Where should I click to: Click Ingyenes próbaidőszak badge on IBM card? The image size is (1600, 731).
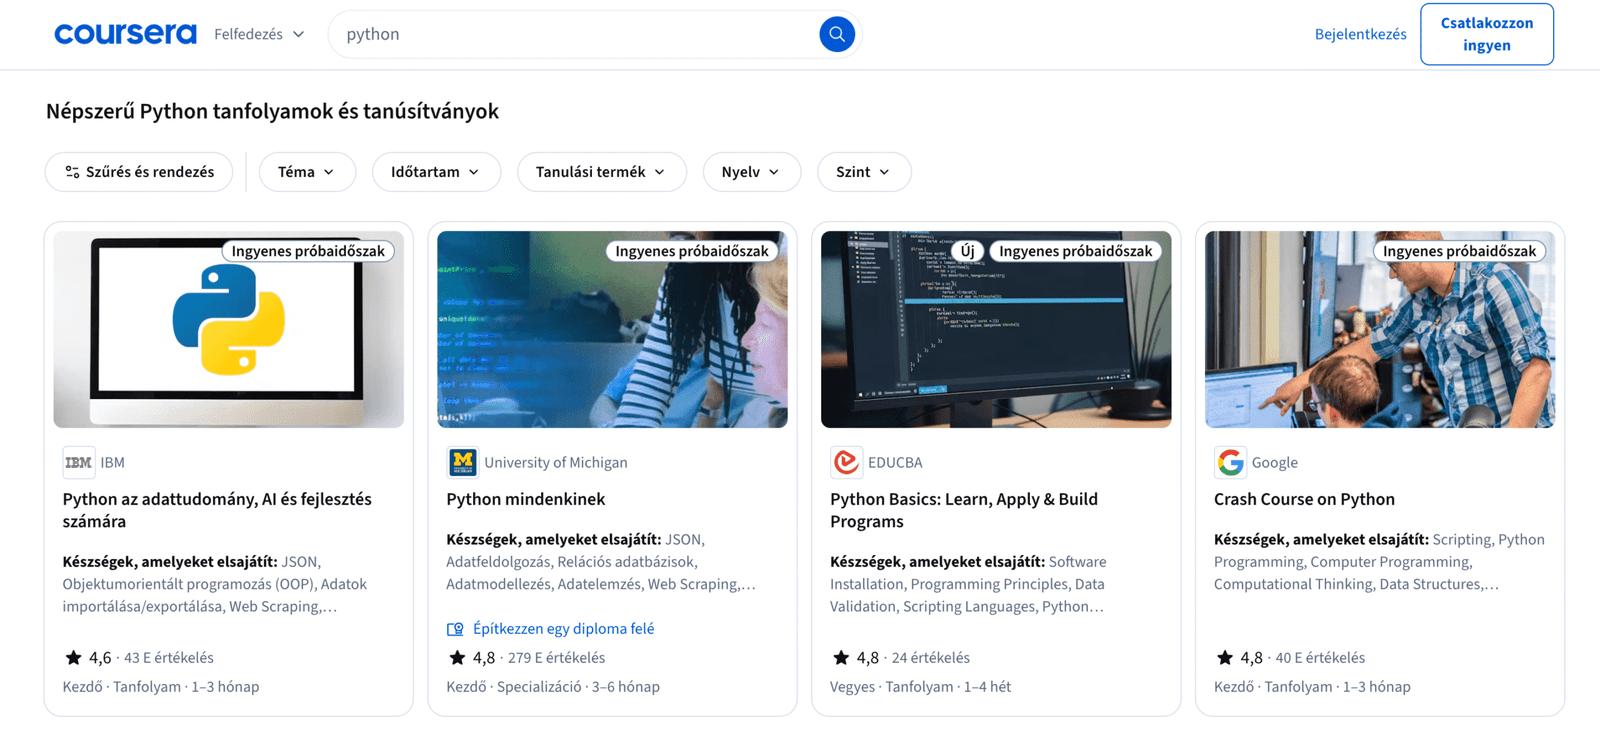click(x=308, y=251)
